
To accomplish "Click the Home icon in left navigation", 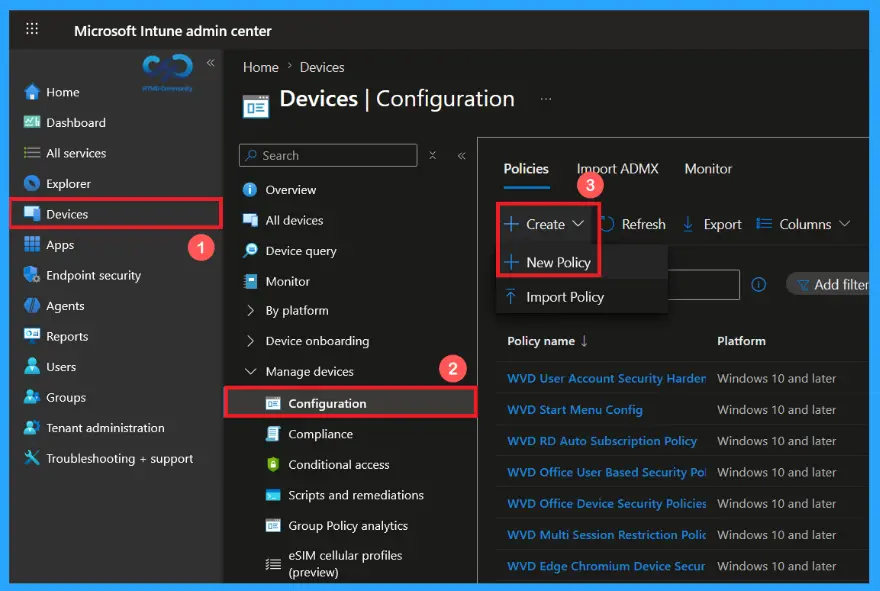I will [32, 91].
